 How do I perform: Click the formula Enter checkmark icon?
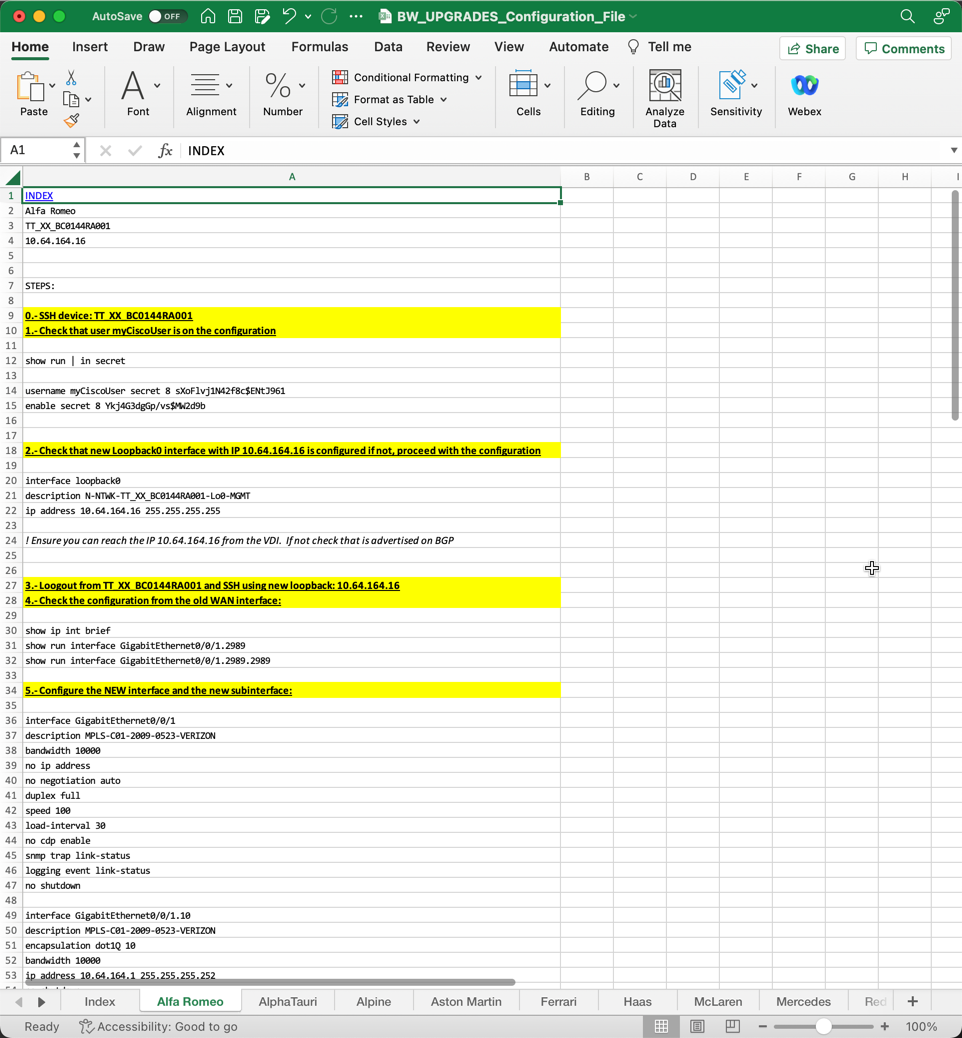pos(135,151)
